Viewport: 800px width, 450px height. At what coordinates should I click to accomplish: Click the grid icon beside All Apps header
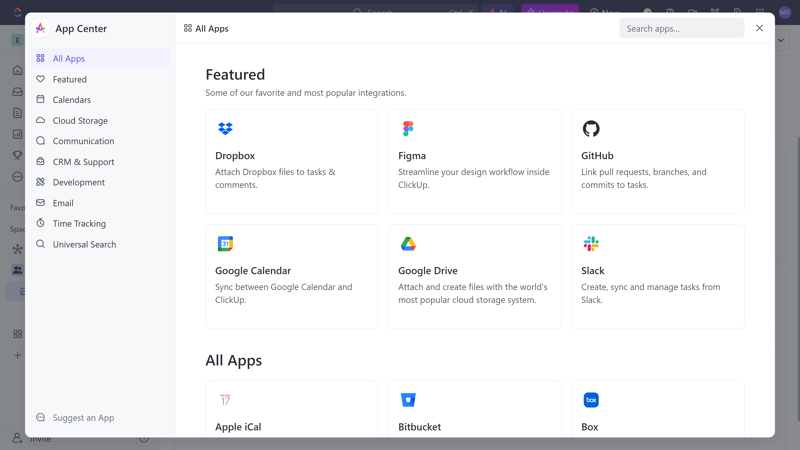click(x=188, y=28)
